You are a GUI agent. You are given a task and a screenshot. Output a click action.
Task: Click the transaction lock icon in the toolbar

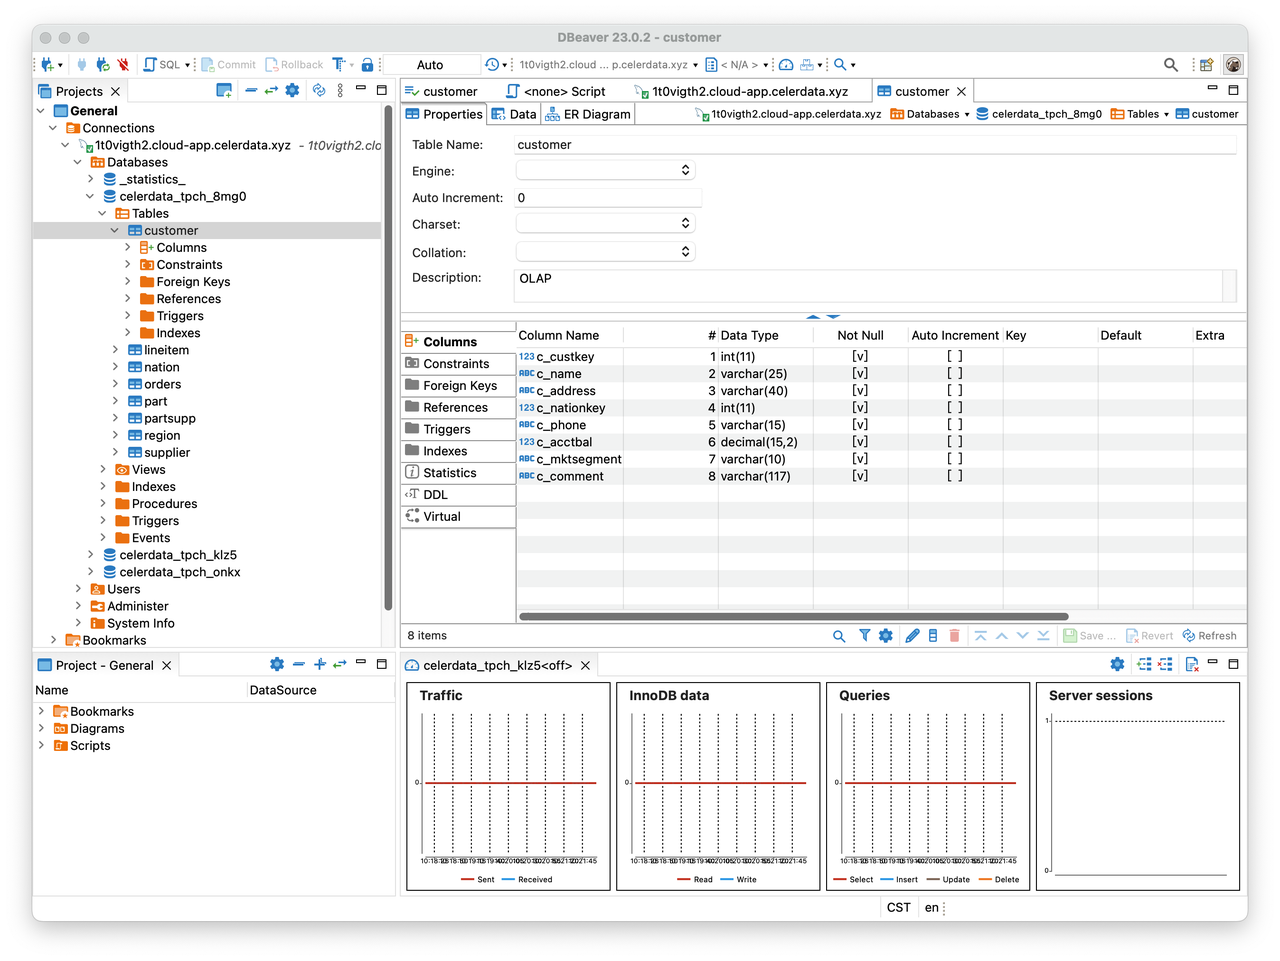[x=367, y=63]
